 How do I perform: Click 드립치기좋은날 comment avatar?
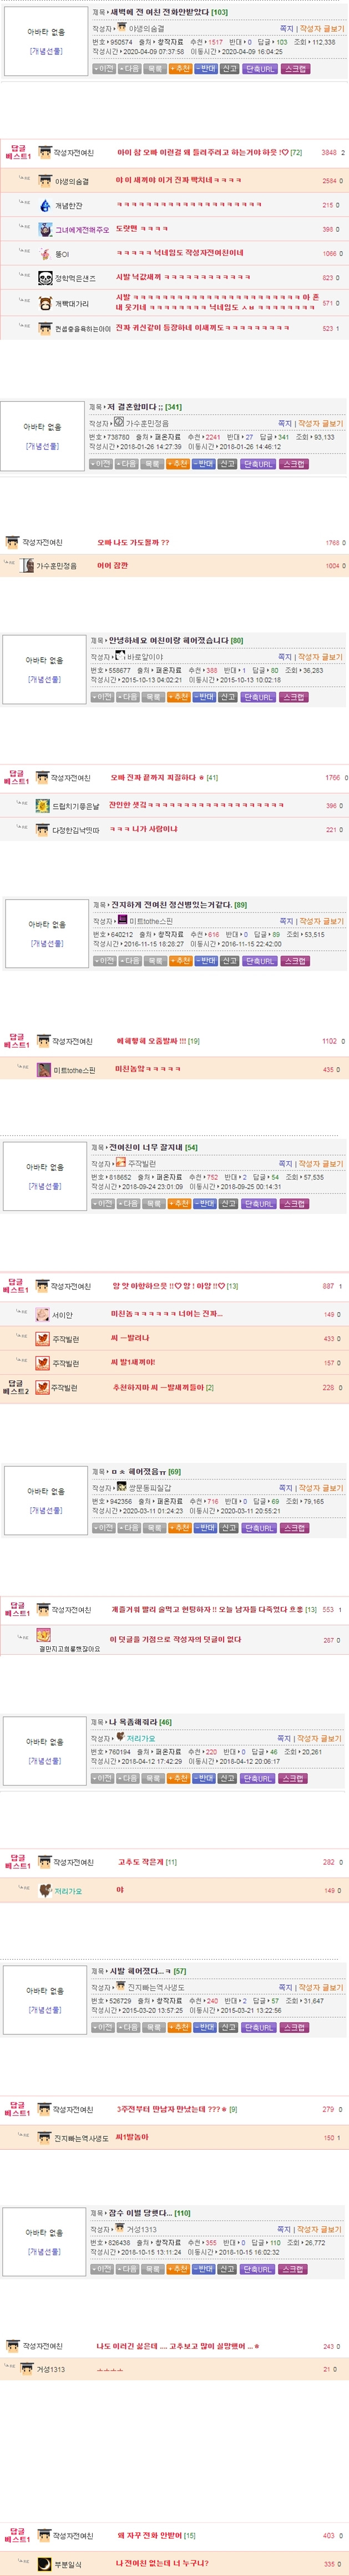42,805
